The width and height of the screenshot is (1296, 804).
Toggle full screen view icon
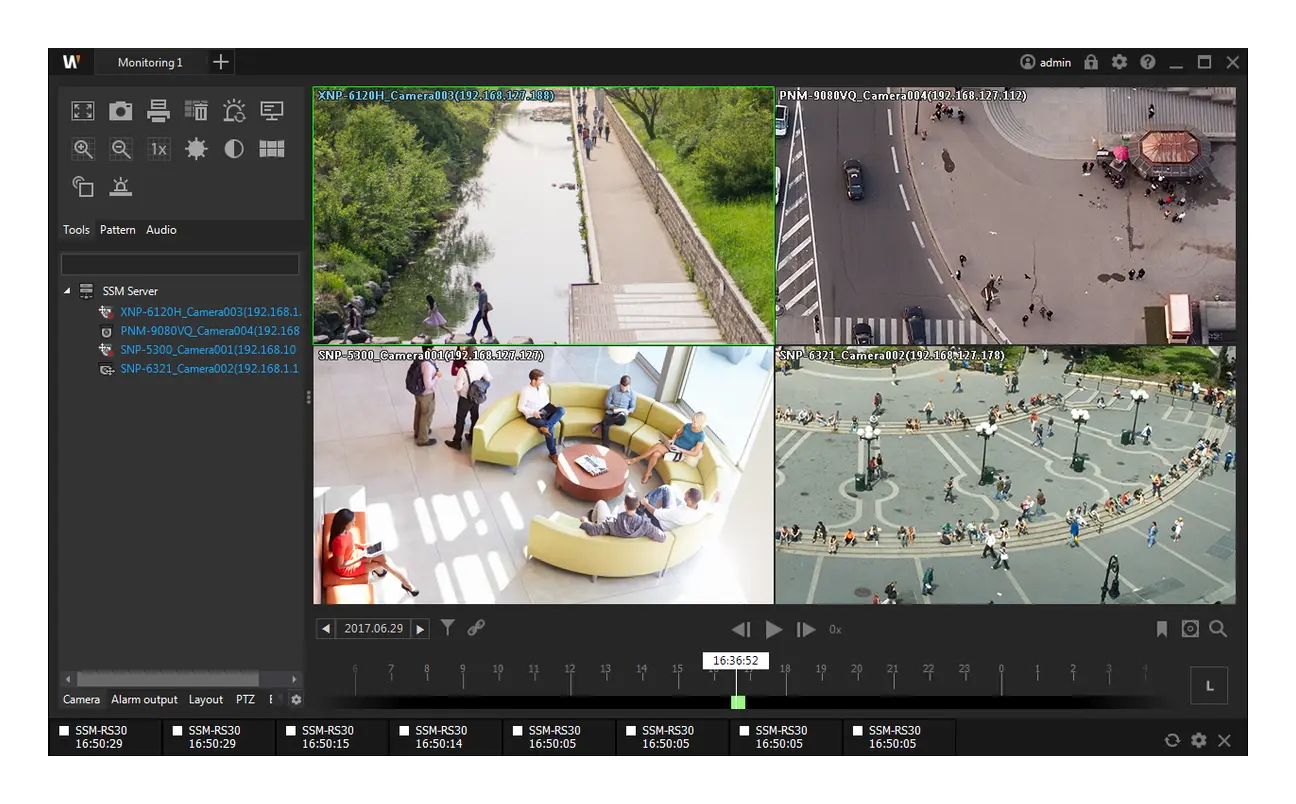(83, 111)
